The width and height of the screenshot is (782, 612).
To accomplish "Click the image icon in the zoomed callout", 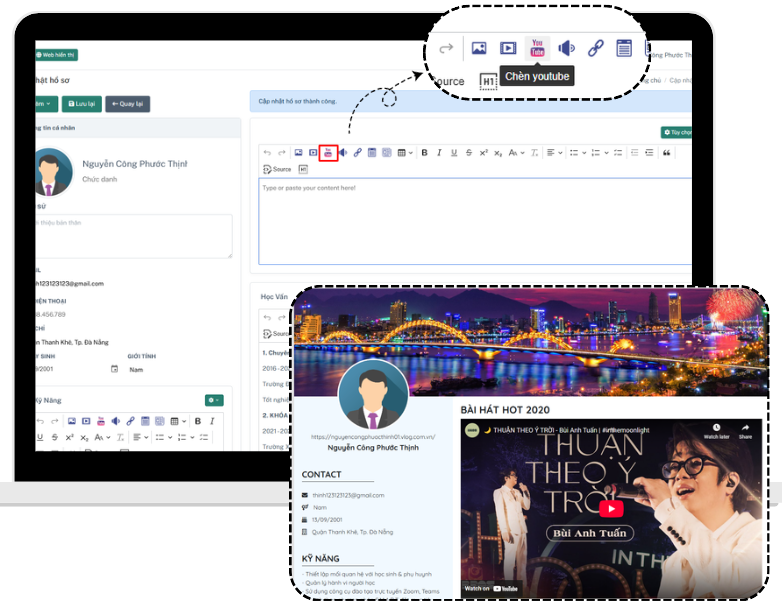I will 479,48.
